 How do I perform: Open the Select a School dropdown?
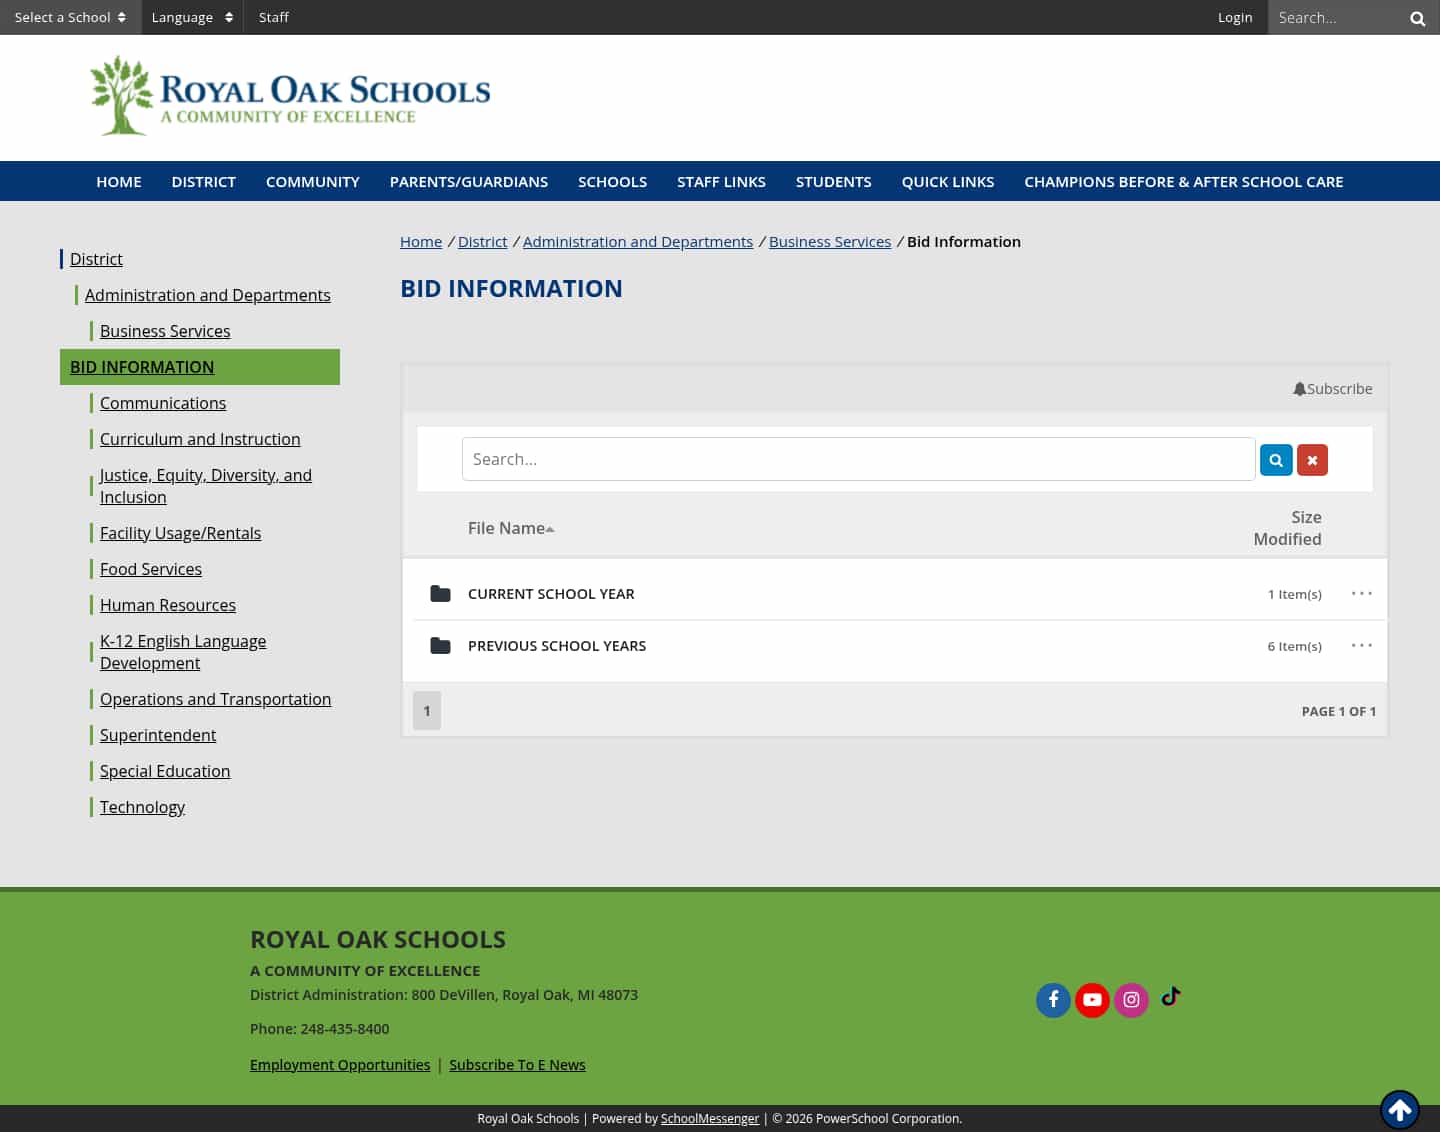tap(70, 17)
